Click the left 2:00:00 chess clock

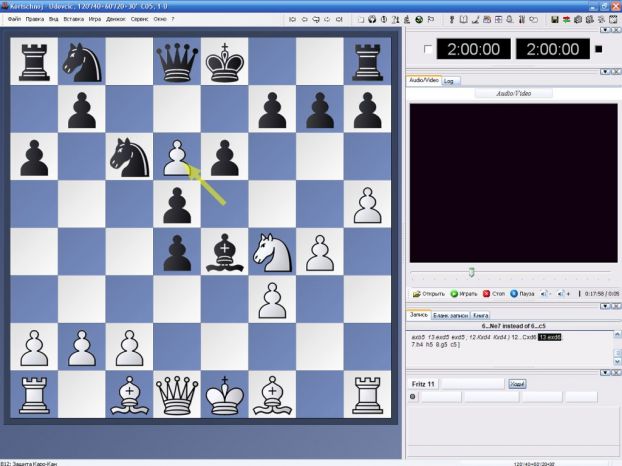474,50
